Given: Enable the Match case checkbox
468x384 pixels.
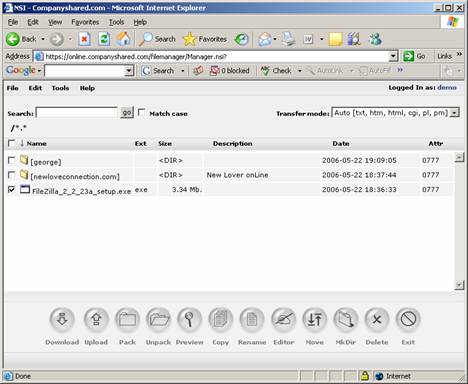Looking at the screenshot, I should (x=142, y=112).
